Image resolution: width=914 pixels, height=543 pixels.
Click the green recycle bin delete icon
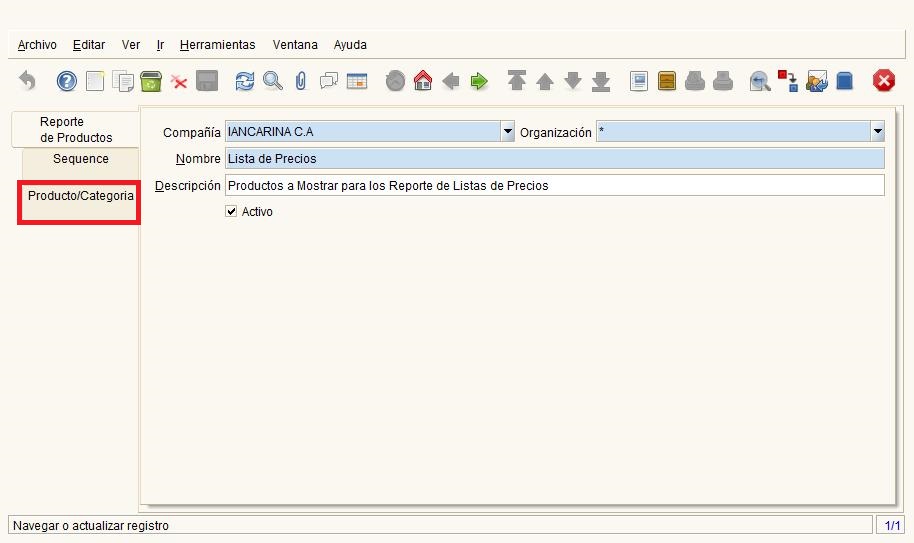(151, 81)
